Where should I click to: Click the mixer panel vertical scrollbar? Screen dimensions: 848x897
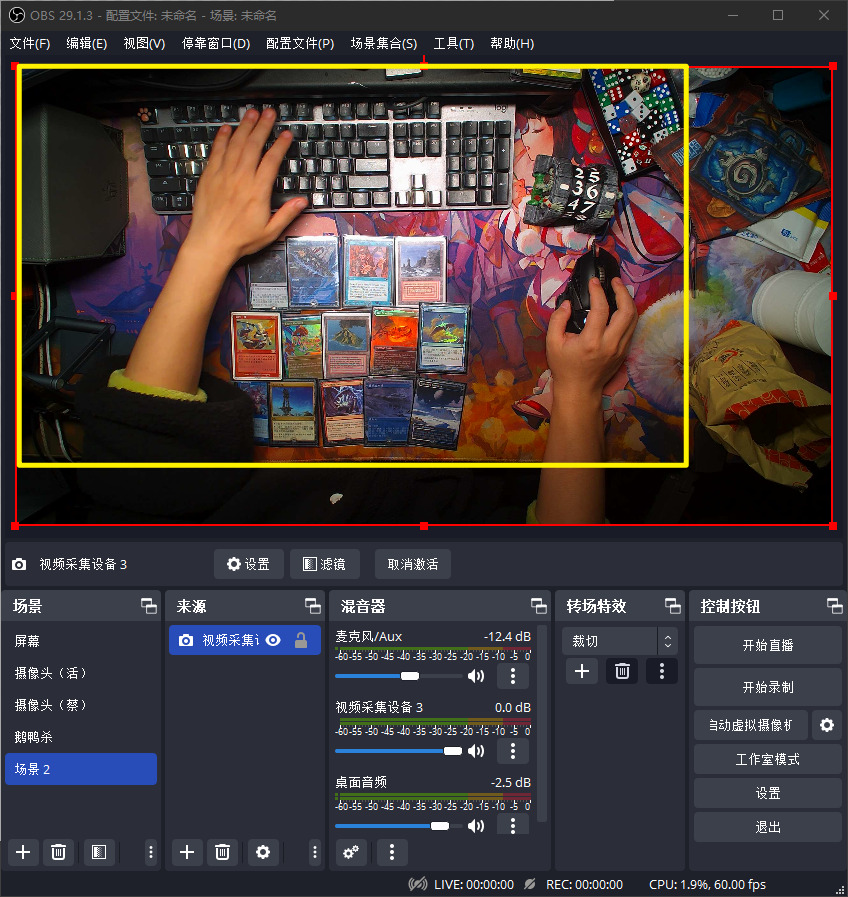pyautogui.click(x=542, y=724)
